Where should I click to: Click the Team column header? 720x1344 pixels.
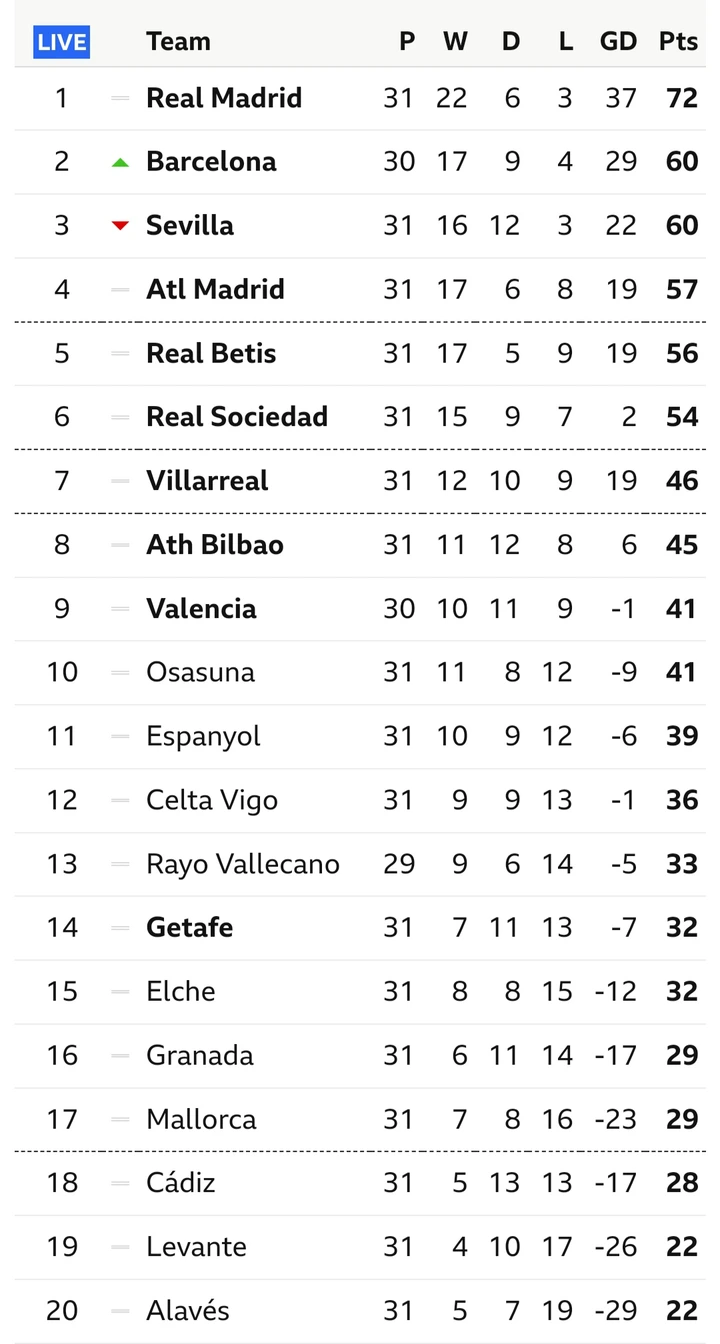click(x=178, y=42)
